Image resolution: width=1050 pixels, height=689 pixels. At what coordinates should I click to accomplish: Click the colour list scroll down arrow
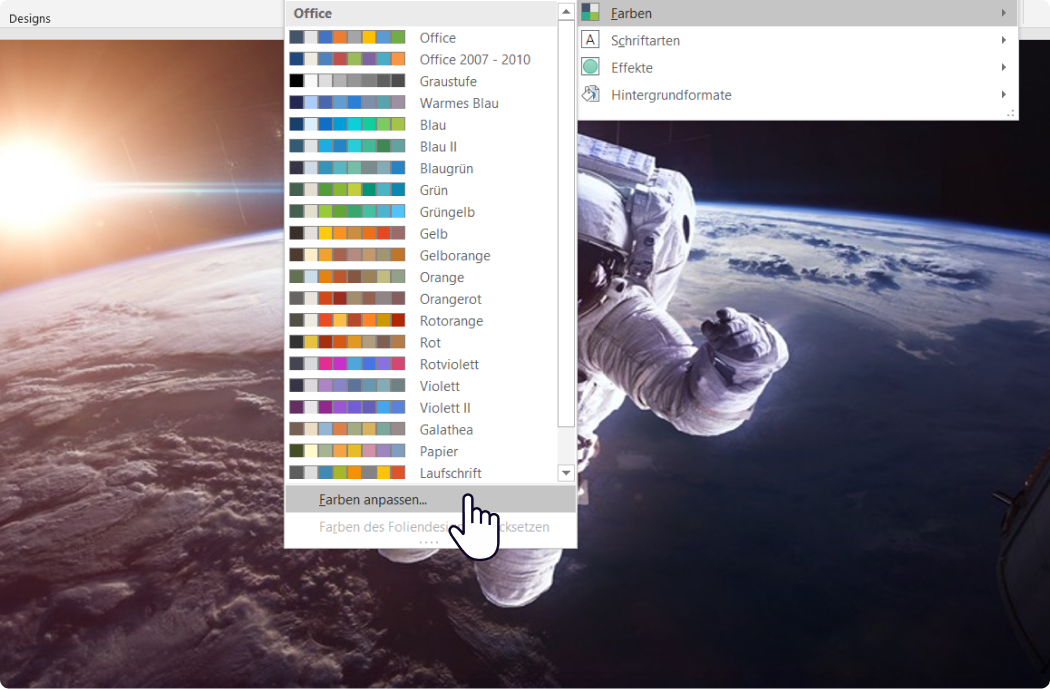tap(566, 473)
